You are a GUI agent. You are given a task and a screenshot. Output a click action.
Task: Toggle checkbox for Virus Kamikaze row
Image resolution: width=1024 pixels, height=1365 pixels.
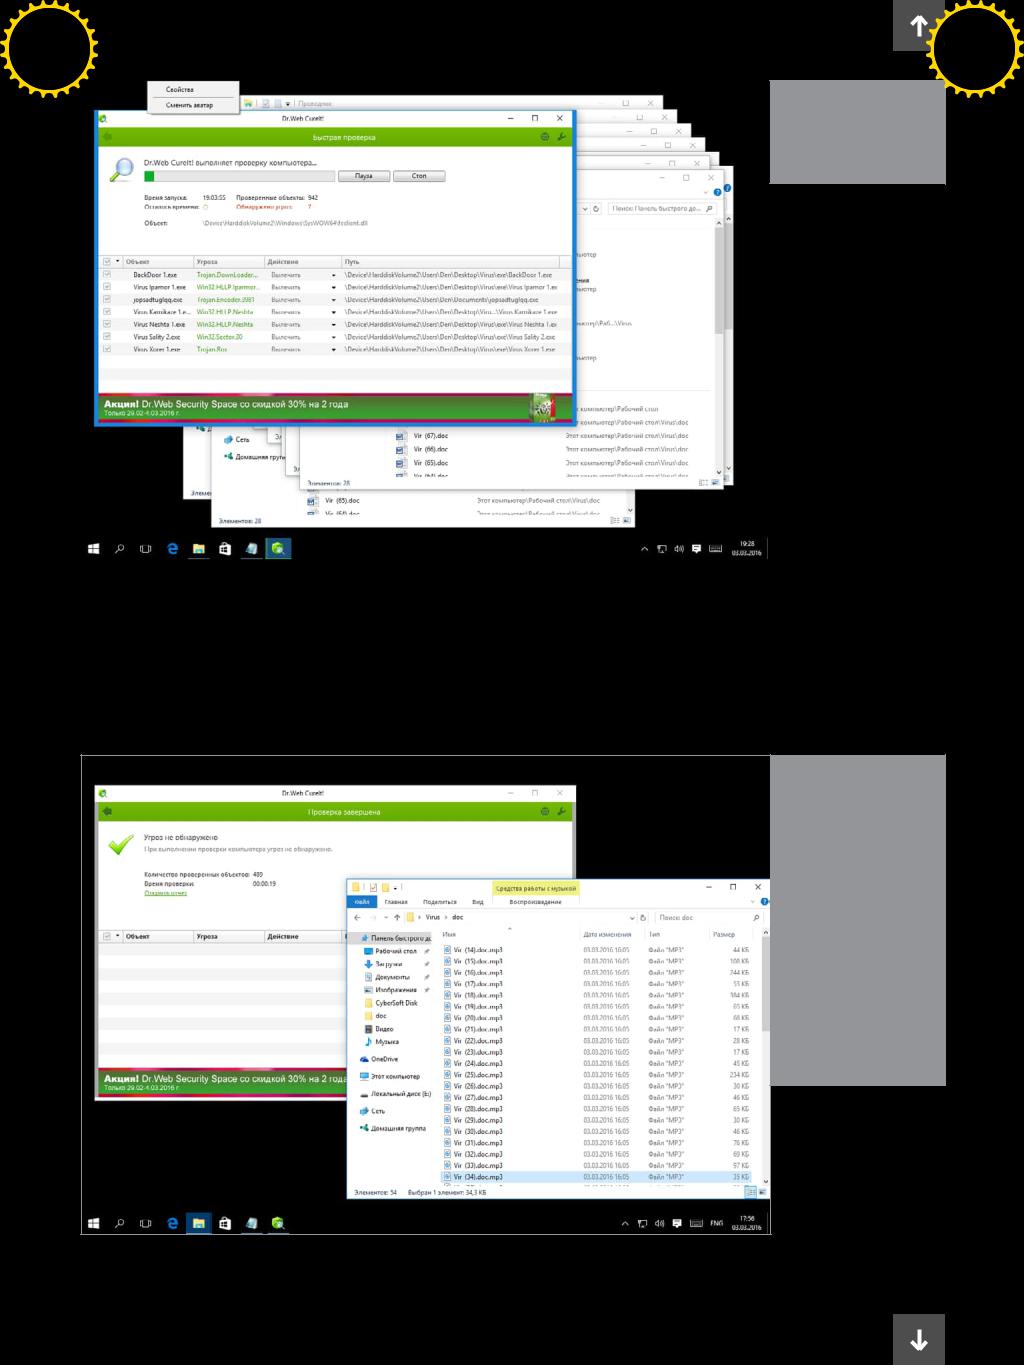pos(107,312)
